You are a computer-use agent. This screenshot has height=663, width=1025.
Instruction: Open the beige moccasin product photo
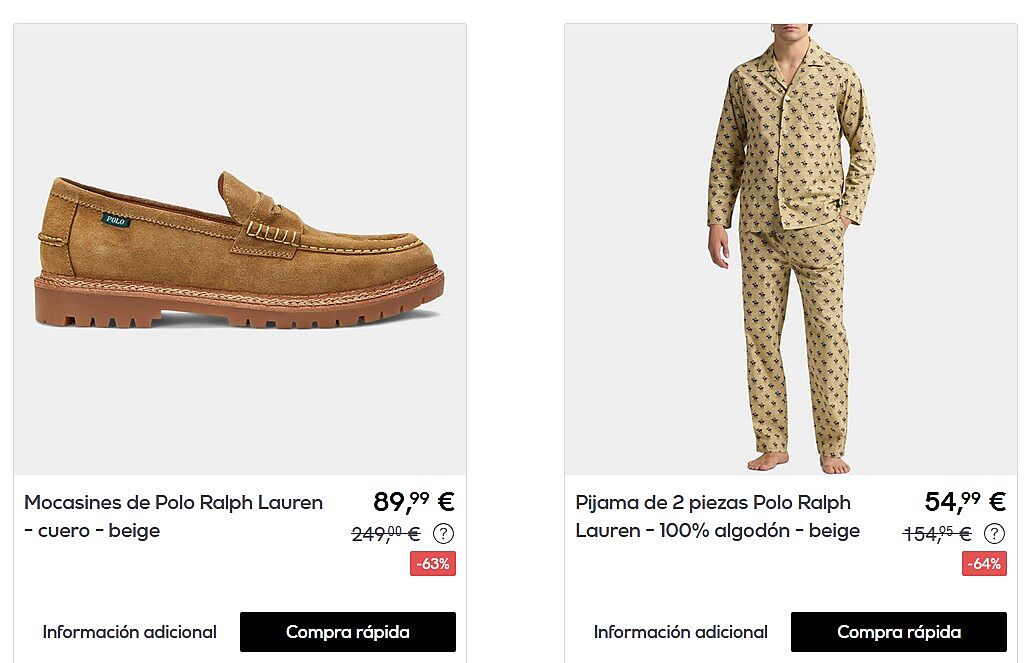240,250
